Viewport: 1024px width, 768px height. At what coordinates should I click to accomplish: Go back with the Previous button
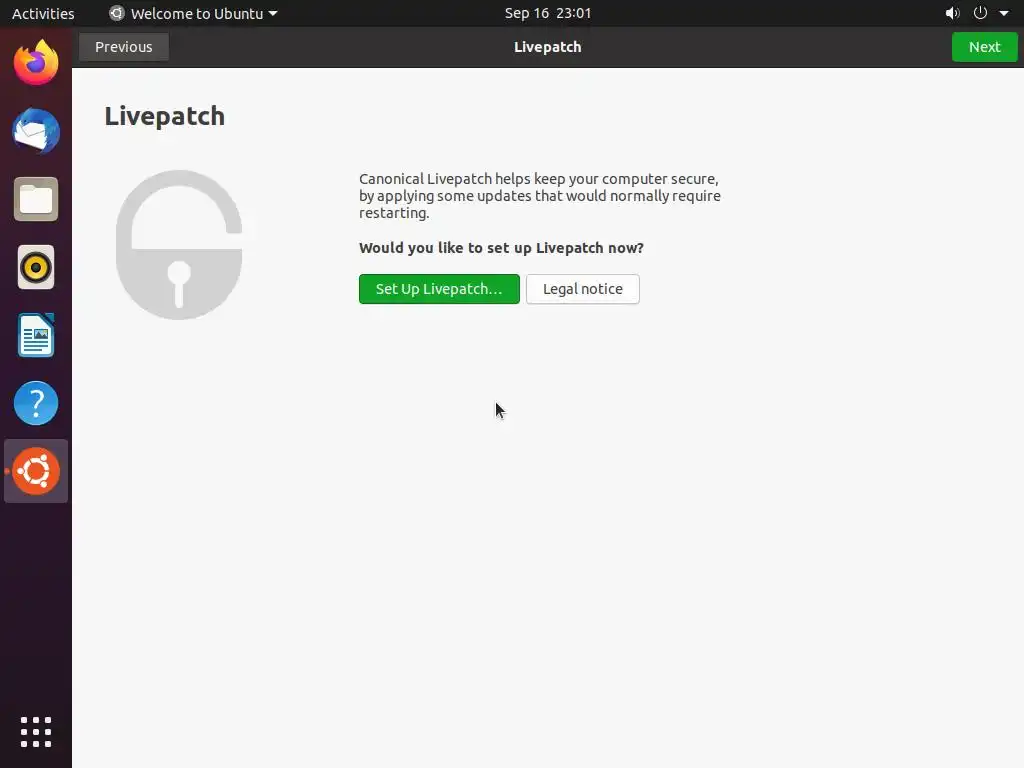(x=123, y=47)
